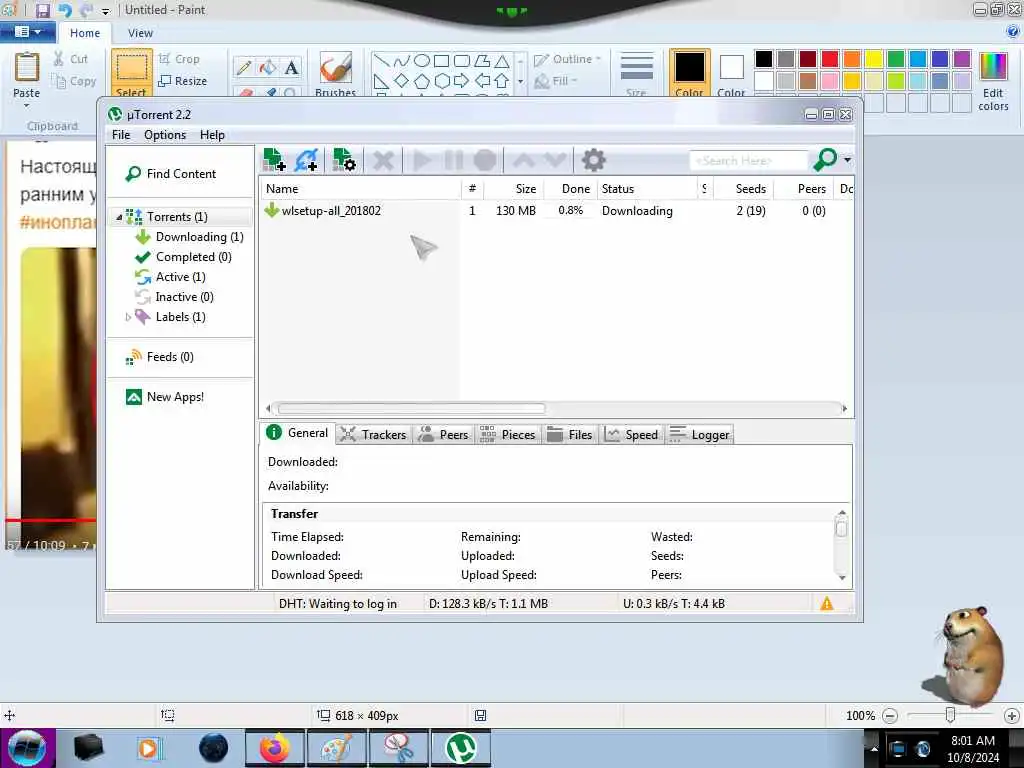Switch to Files tab

tap(569, 434)
